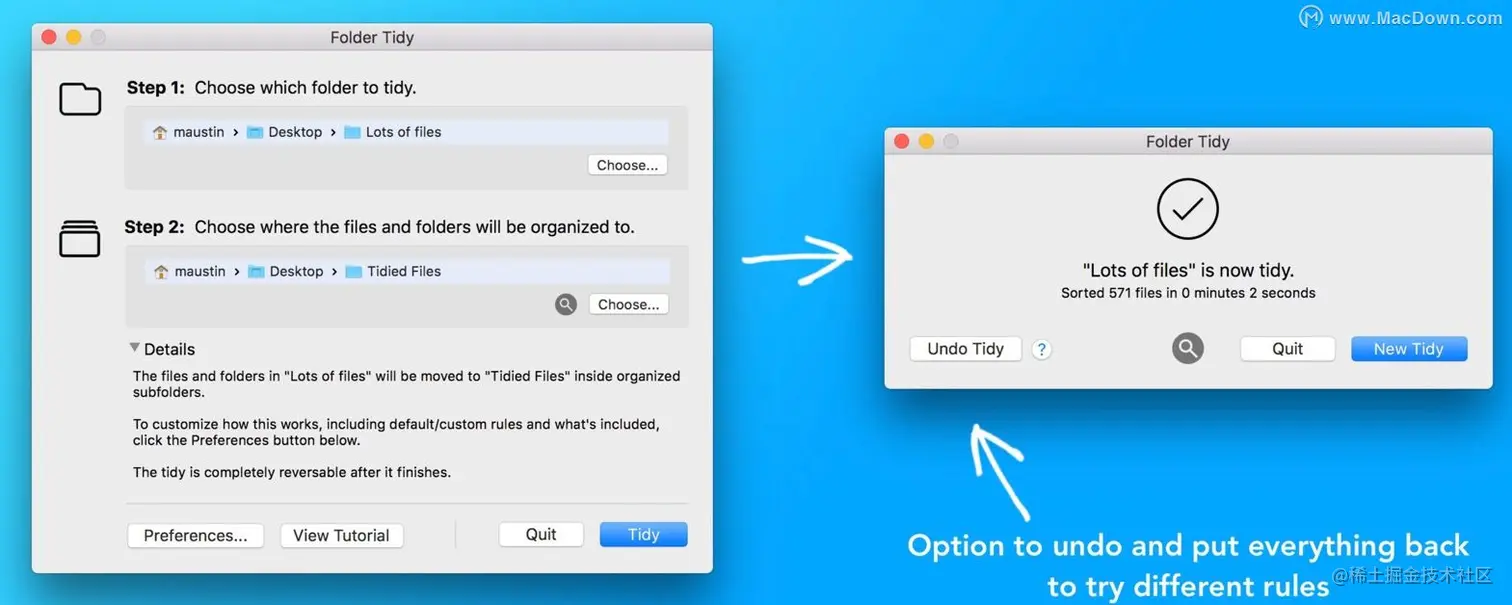This screenshot has width=1512, height=605.
Task: Start a New Tidy from the results window
Action: 1409,348
